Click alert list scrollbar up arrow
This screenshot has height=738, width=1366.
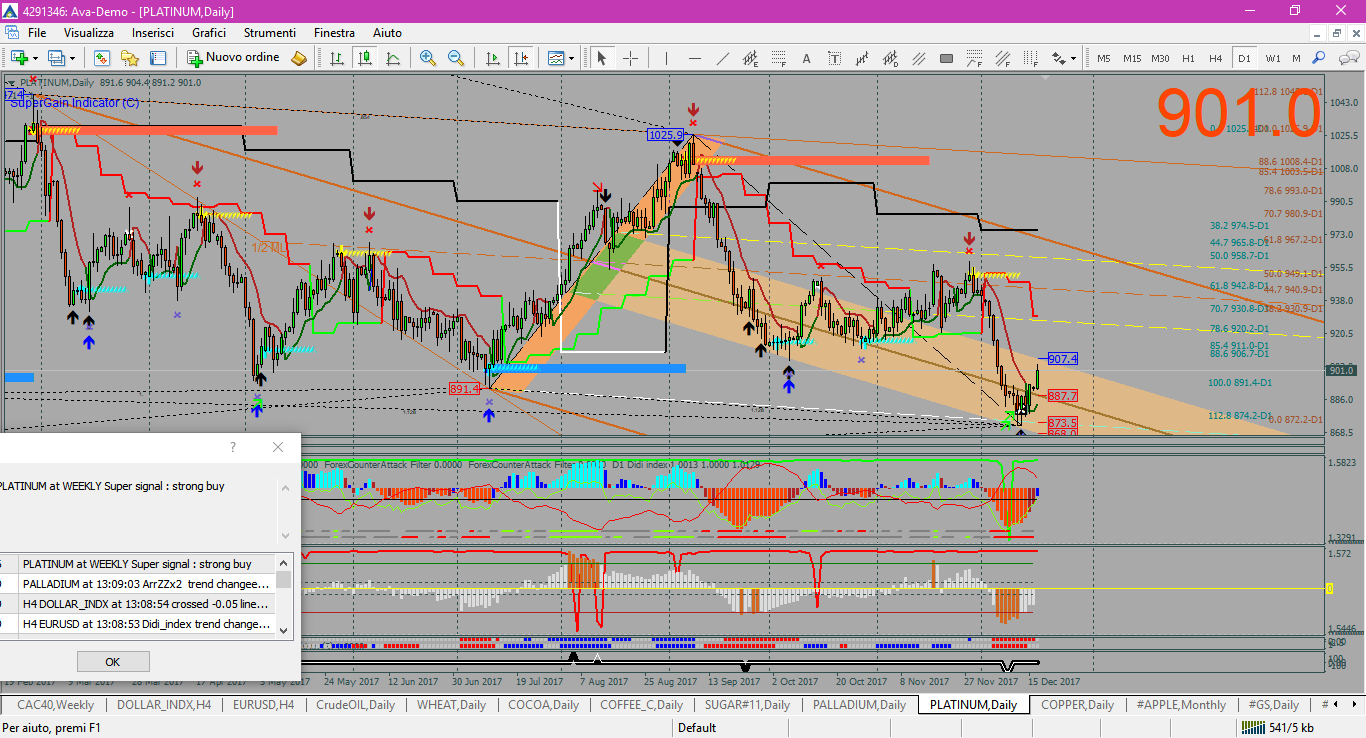tap(284, 561)
